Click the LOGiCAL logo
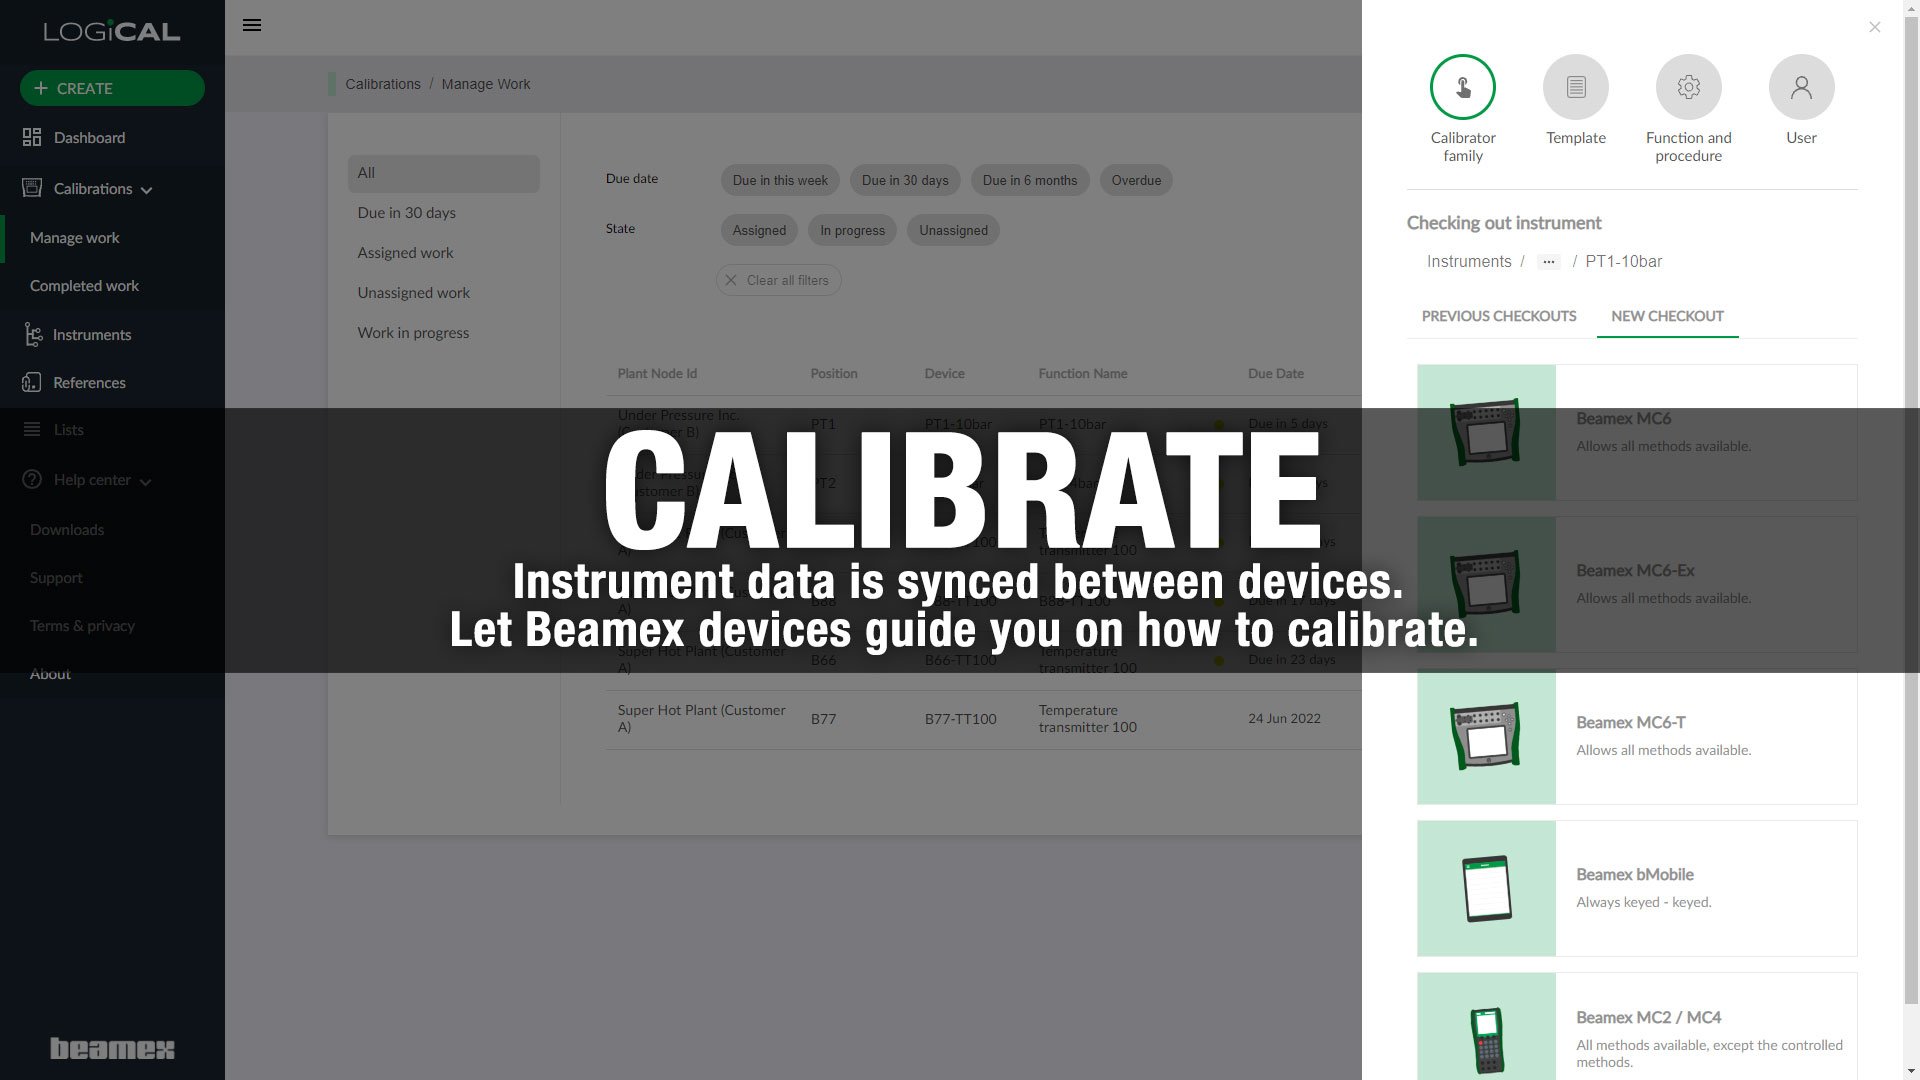This screenshot has width=1920, height=1080. (112, 31)
